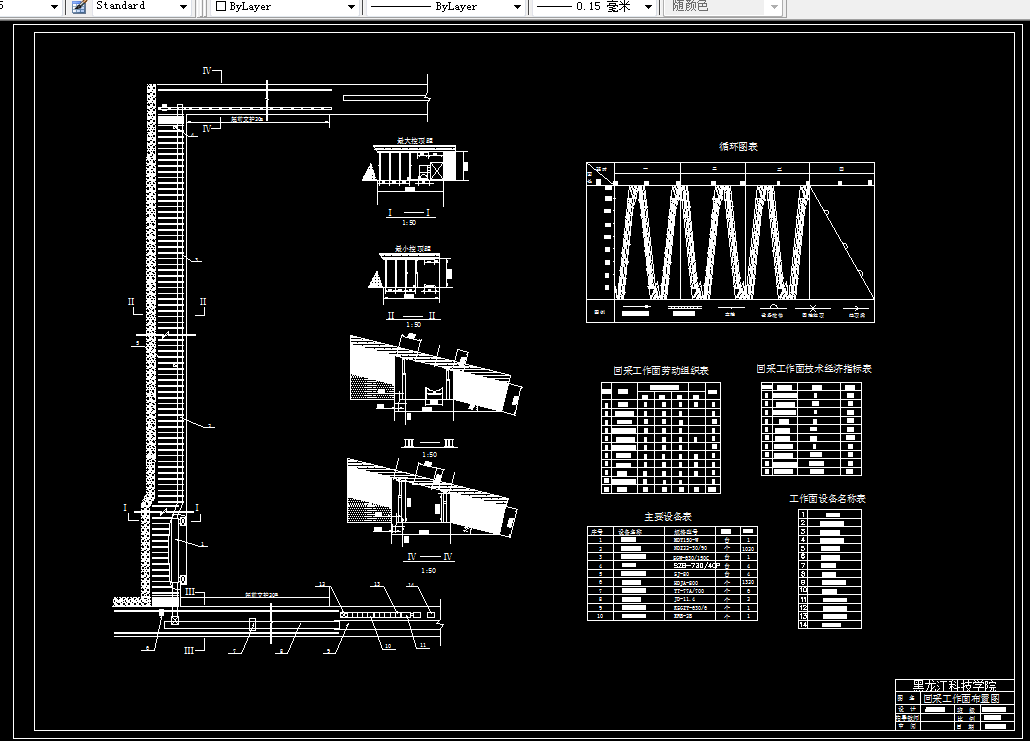Expand the Standard table style dropdown
Viewport: 1030px width, 741px height.
pyautogui.click(x=183, y=7)
